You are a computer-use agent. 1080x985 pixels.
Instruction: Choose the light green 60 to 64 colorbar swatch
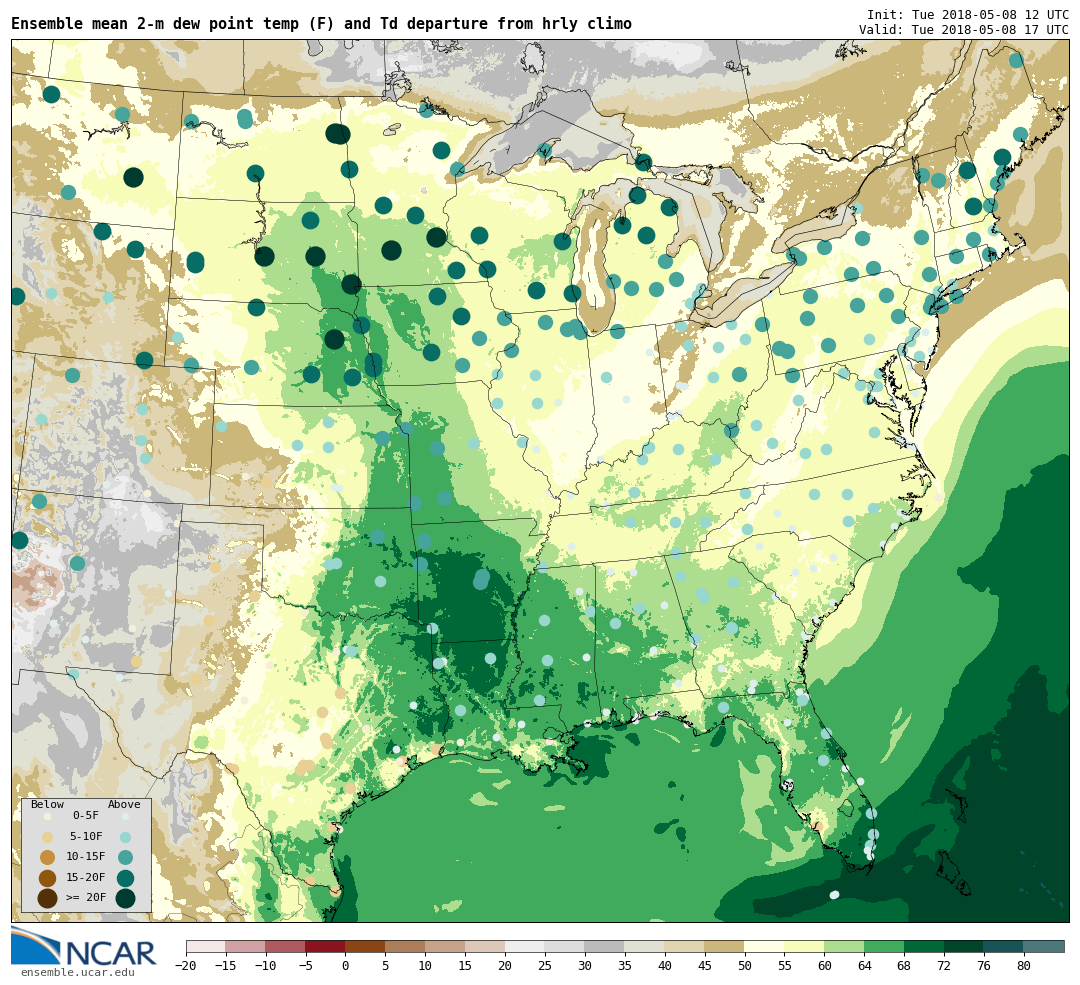[x=844, y=946]
